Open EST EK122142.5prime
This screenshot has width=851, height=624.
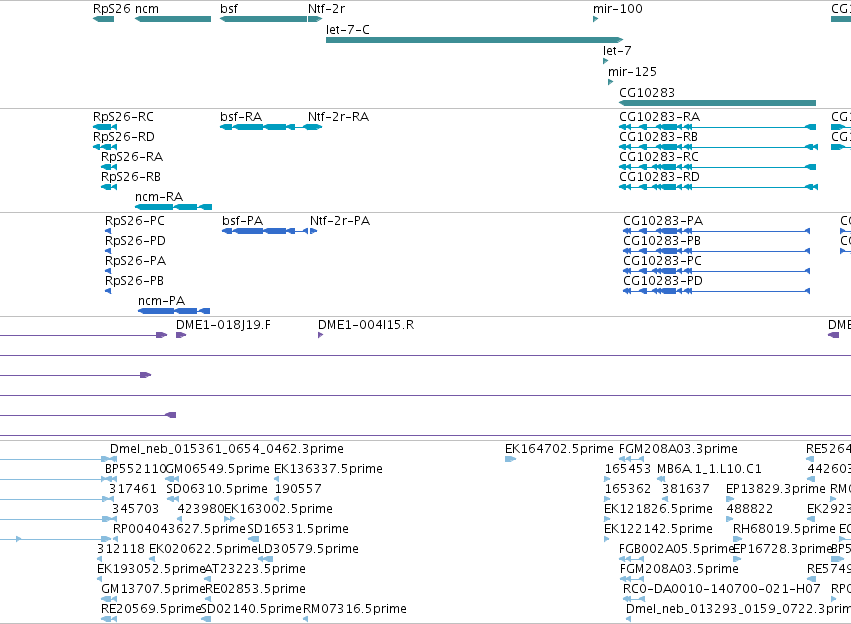click(x=658, y=529)
